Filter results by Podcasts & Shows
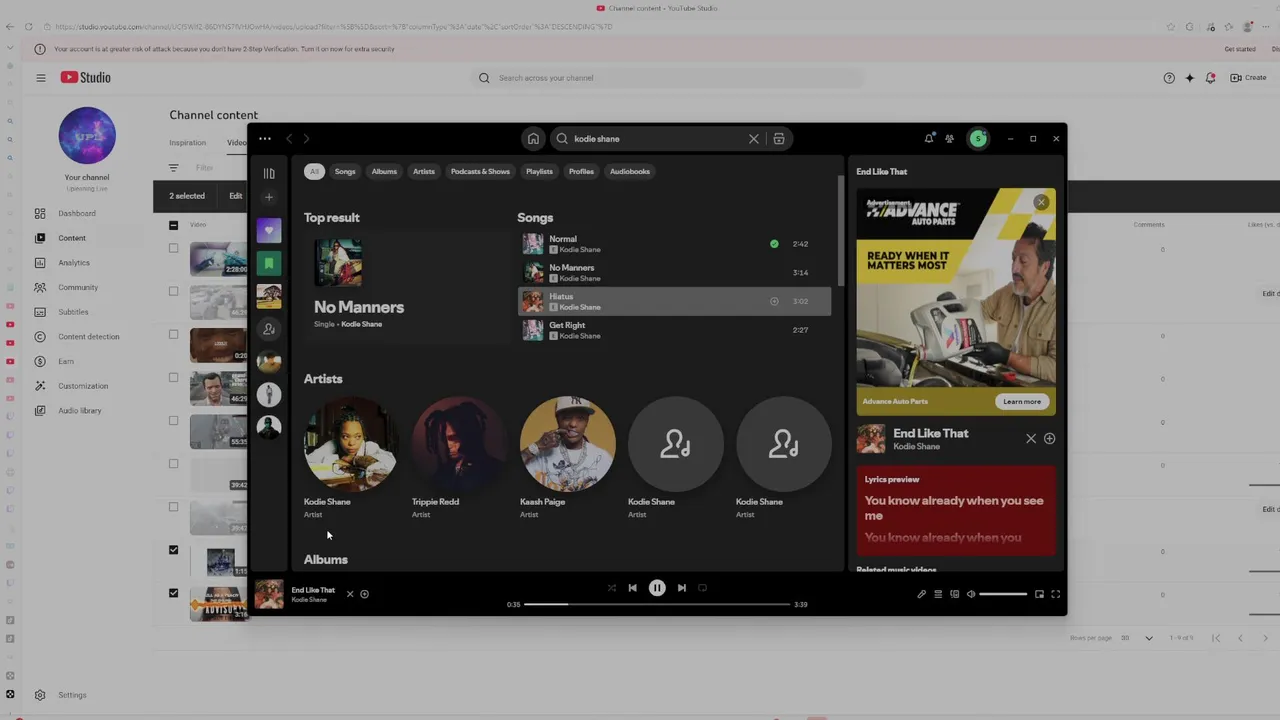The image size is (1280, 720). point(480,172)
